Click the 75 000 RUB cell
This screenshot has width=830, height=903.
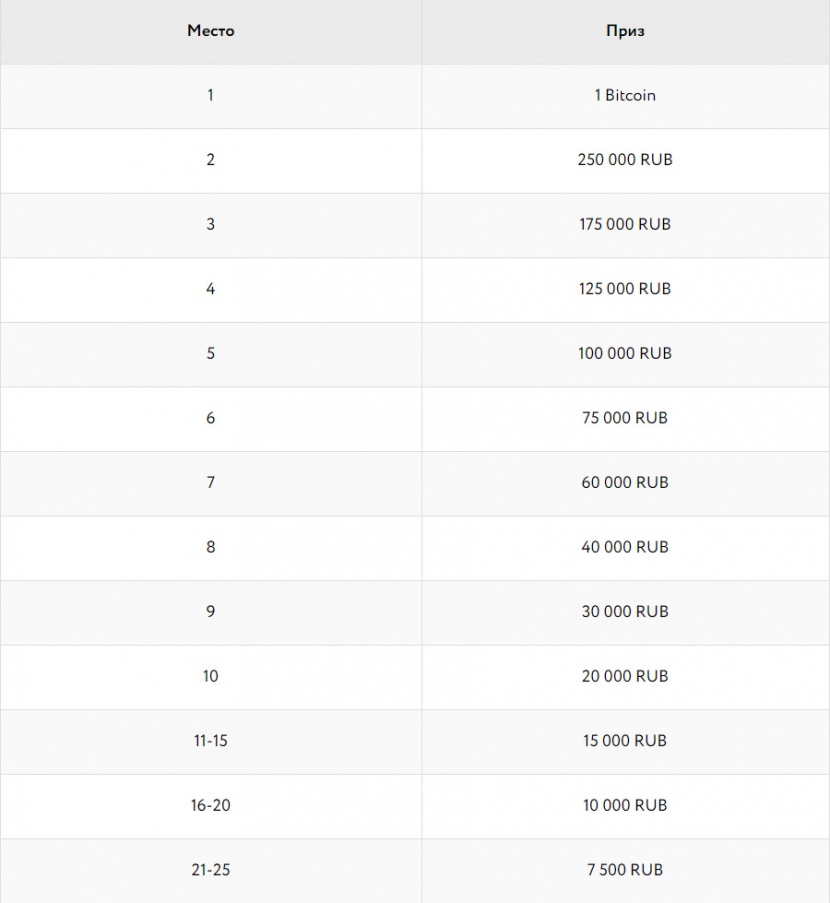625,418
